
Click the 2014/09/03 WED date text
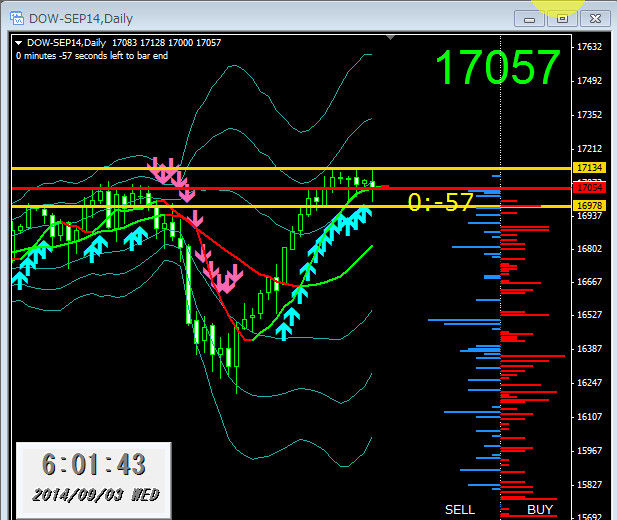(96, 495)
